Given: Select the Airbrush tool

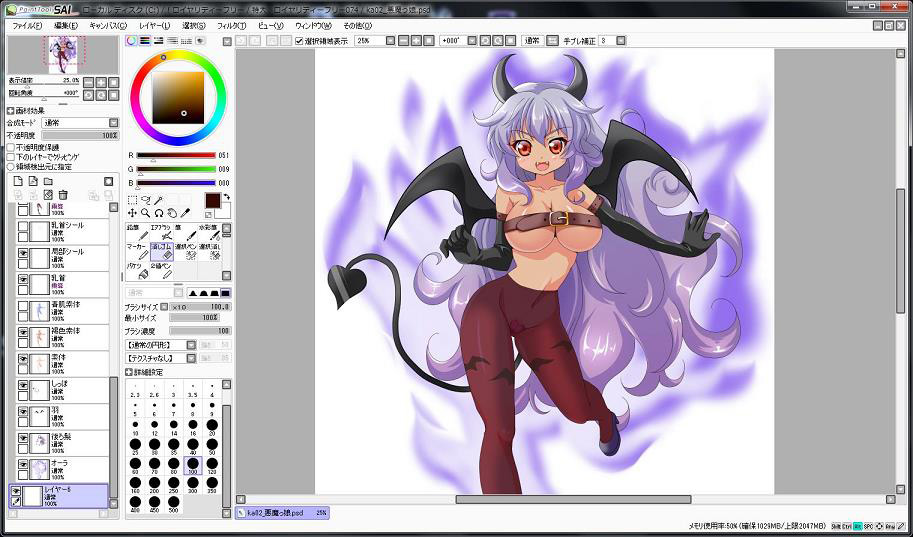Looking at the screenshot, I should [165, 231].
